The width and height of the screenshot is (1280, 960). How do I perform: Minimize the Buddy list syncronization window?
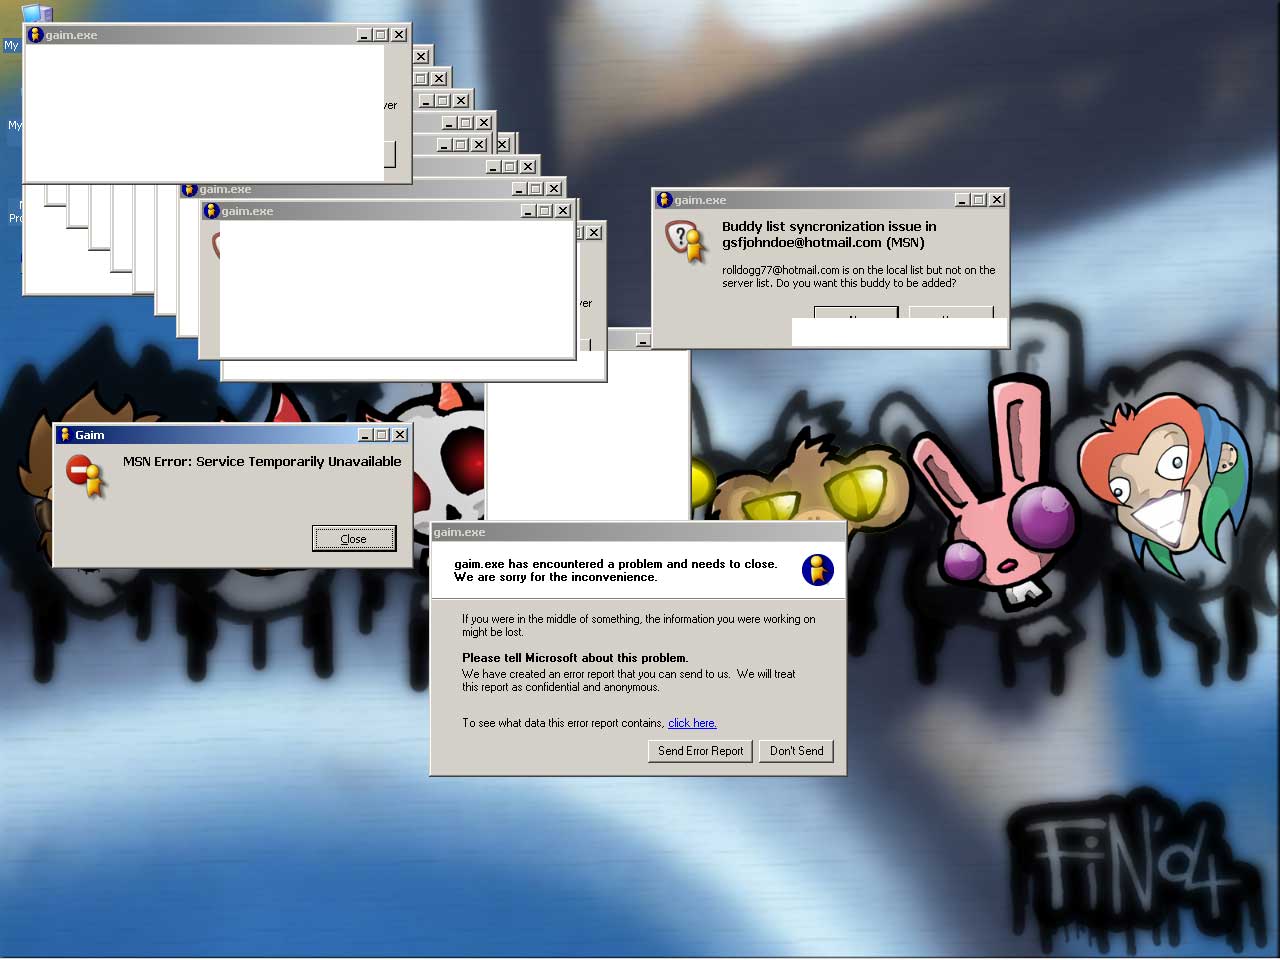[962, 200]
